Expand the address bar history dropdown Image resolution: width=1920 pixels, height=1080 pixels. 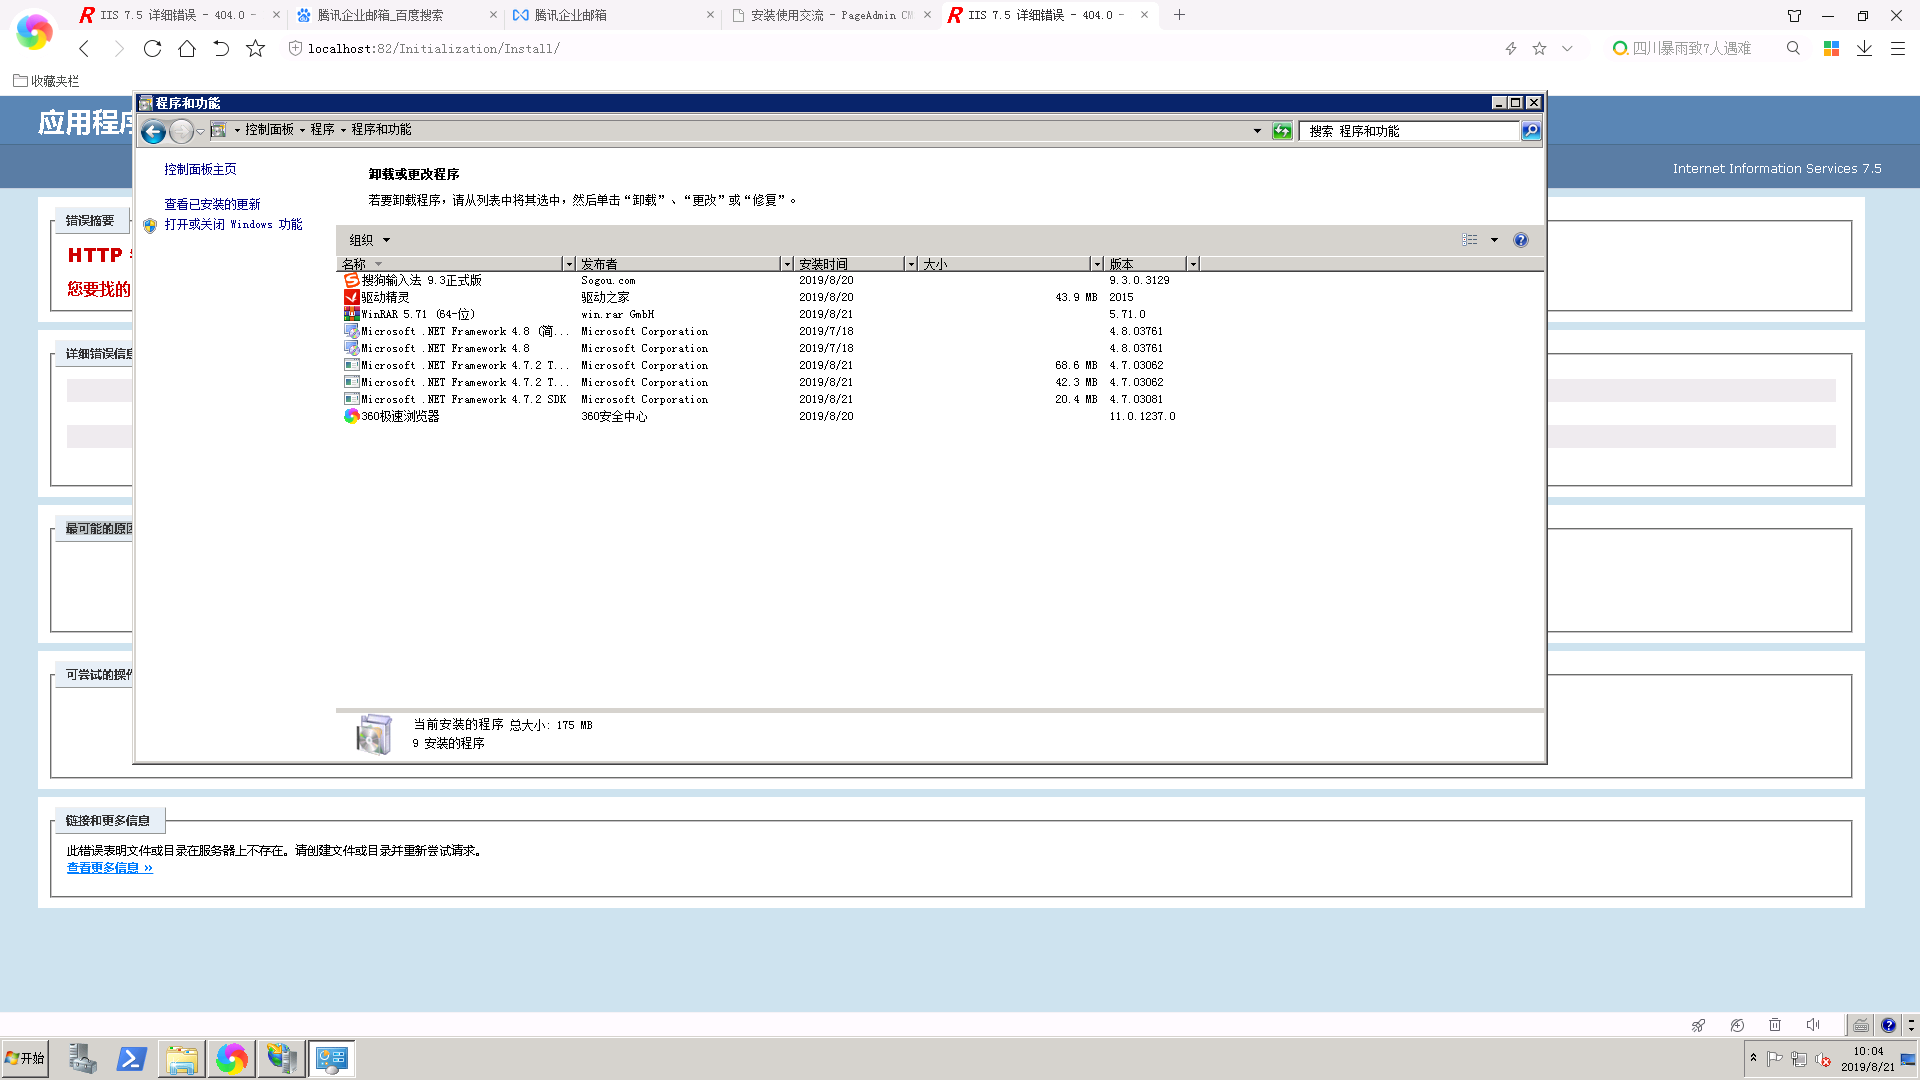point(1257,131)
